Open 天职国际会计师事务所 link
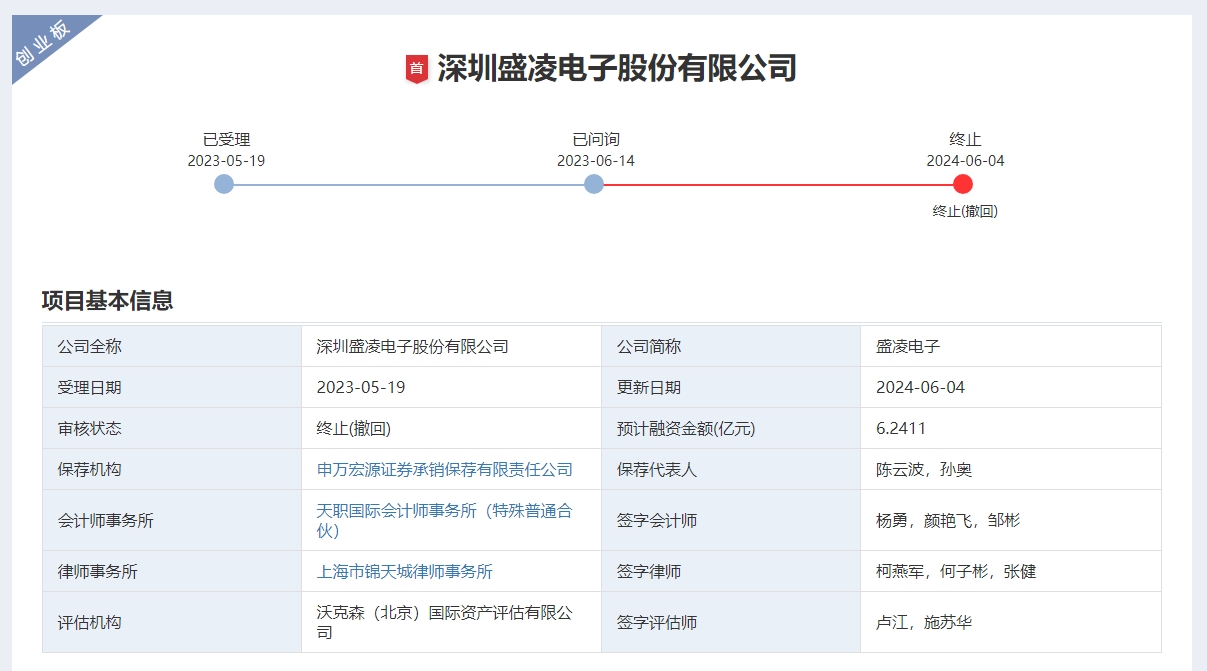The height and width of the screenshot is (671, 1207). (x=445, y=520)
